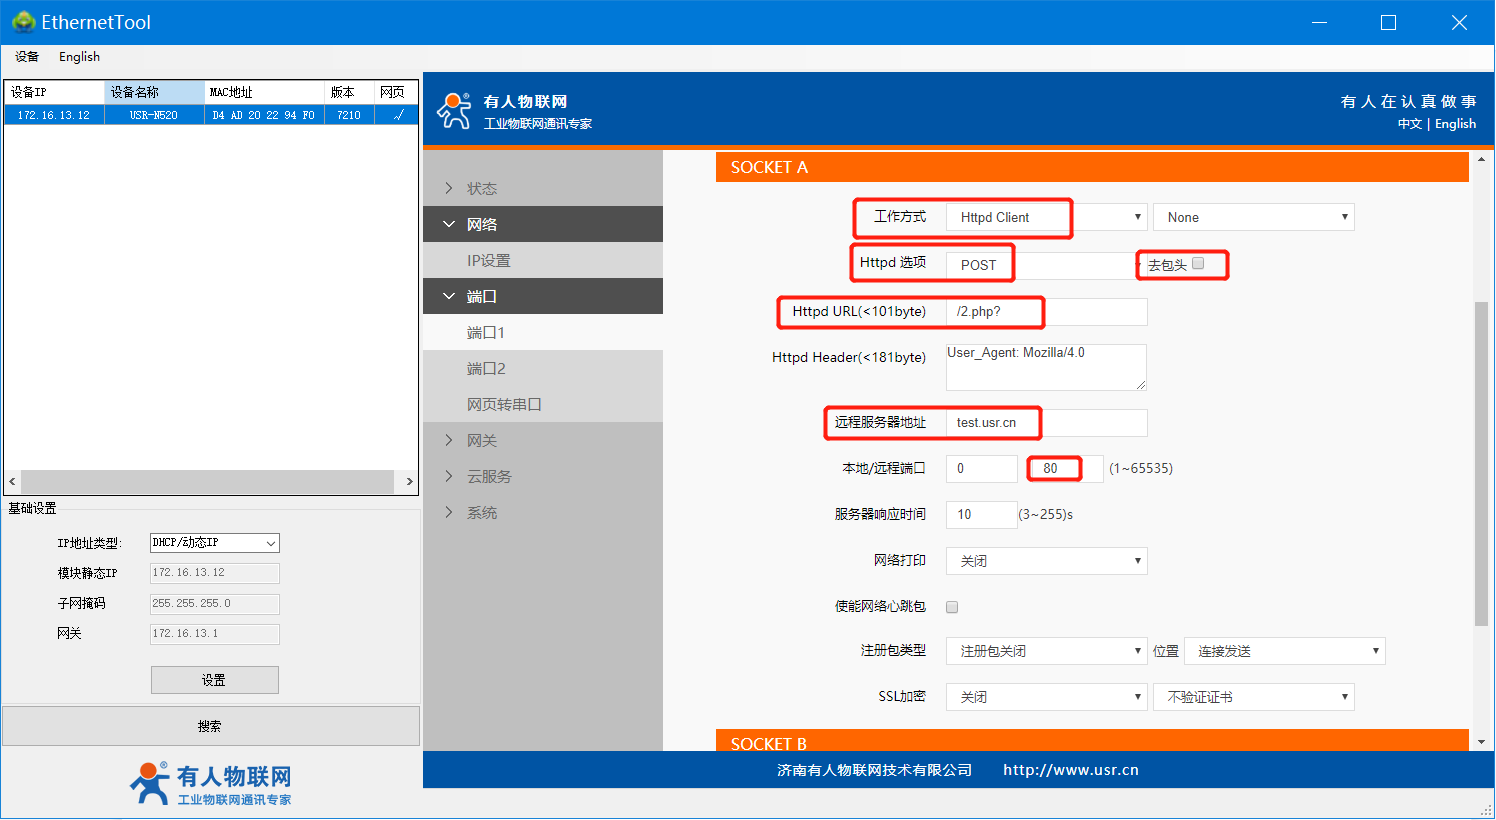Click the USR IoT logo in web header
This screenshot has width=1496, height=820.
pyautogui.click(x=454, y=110)
